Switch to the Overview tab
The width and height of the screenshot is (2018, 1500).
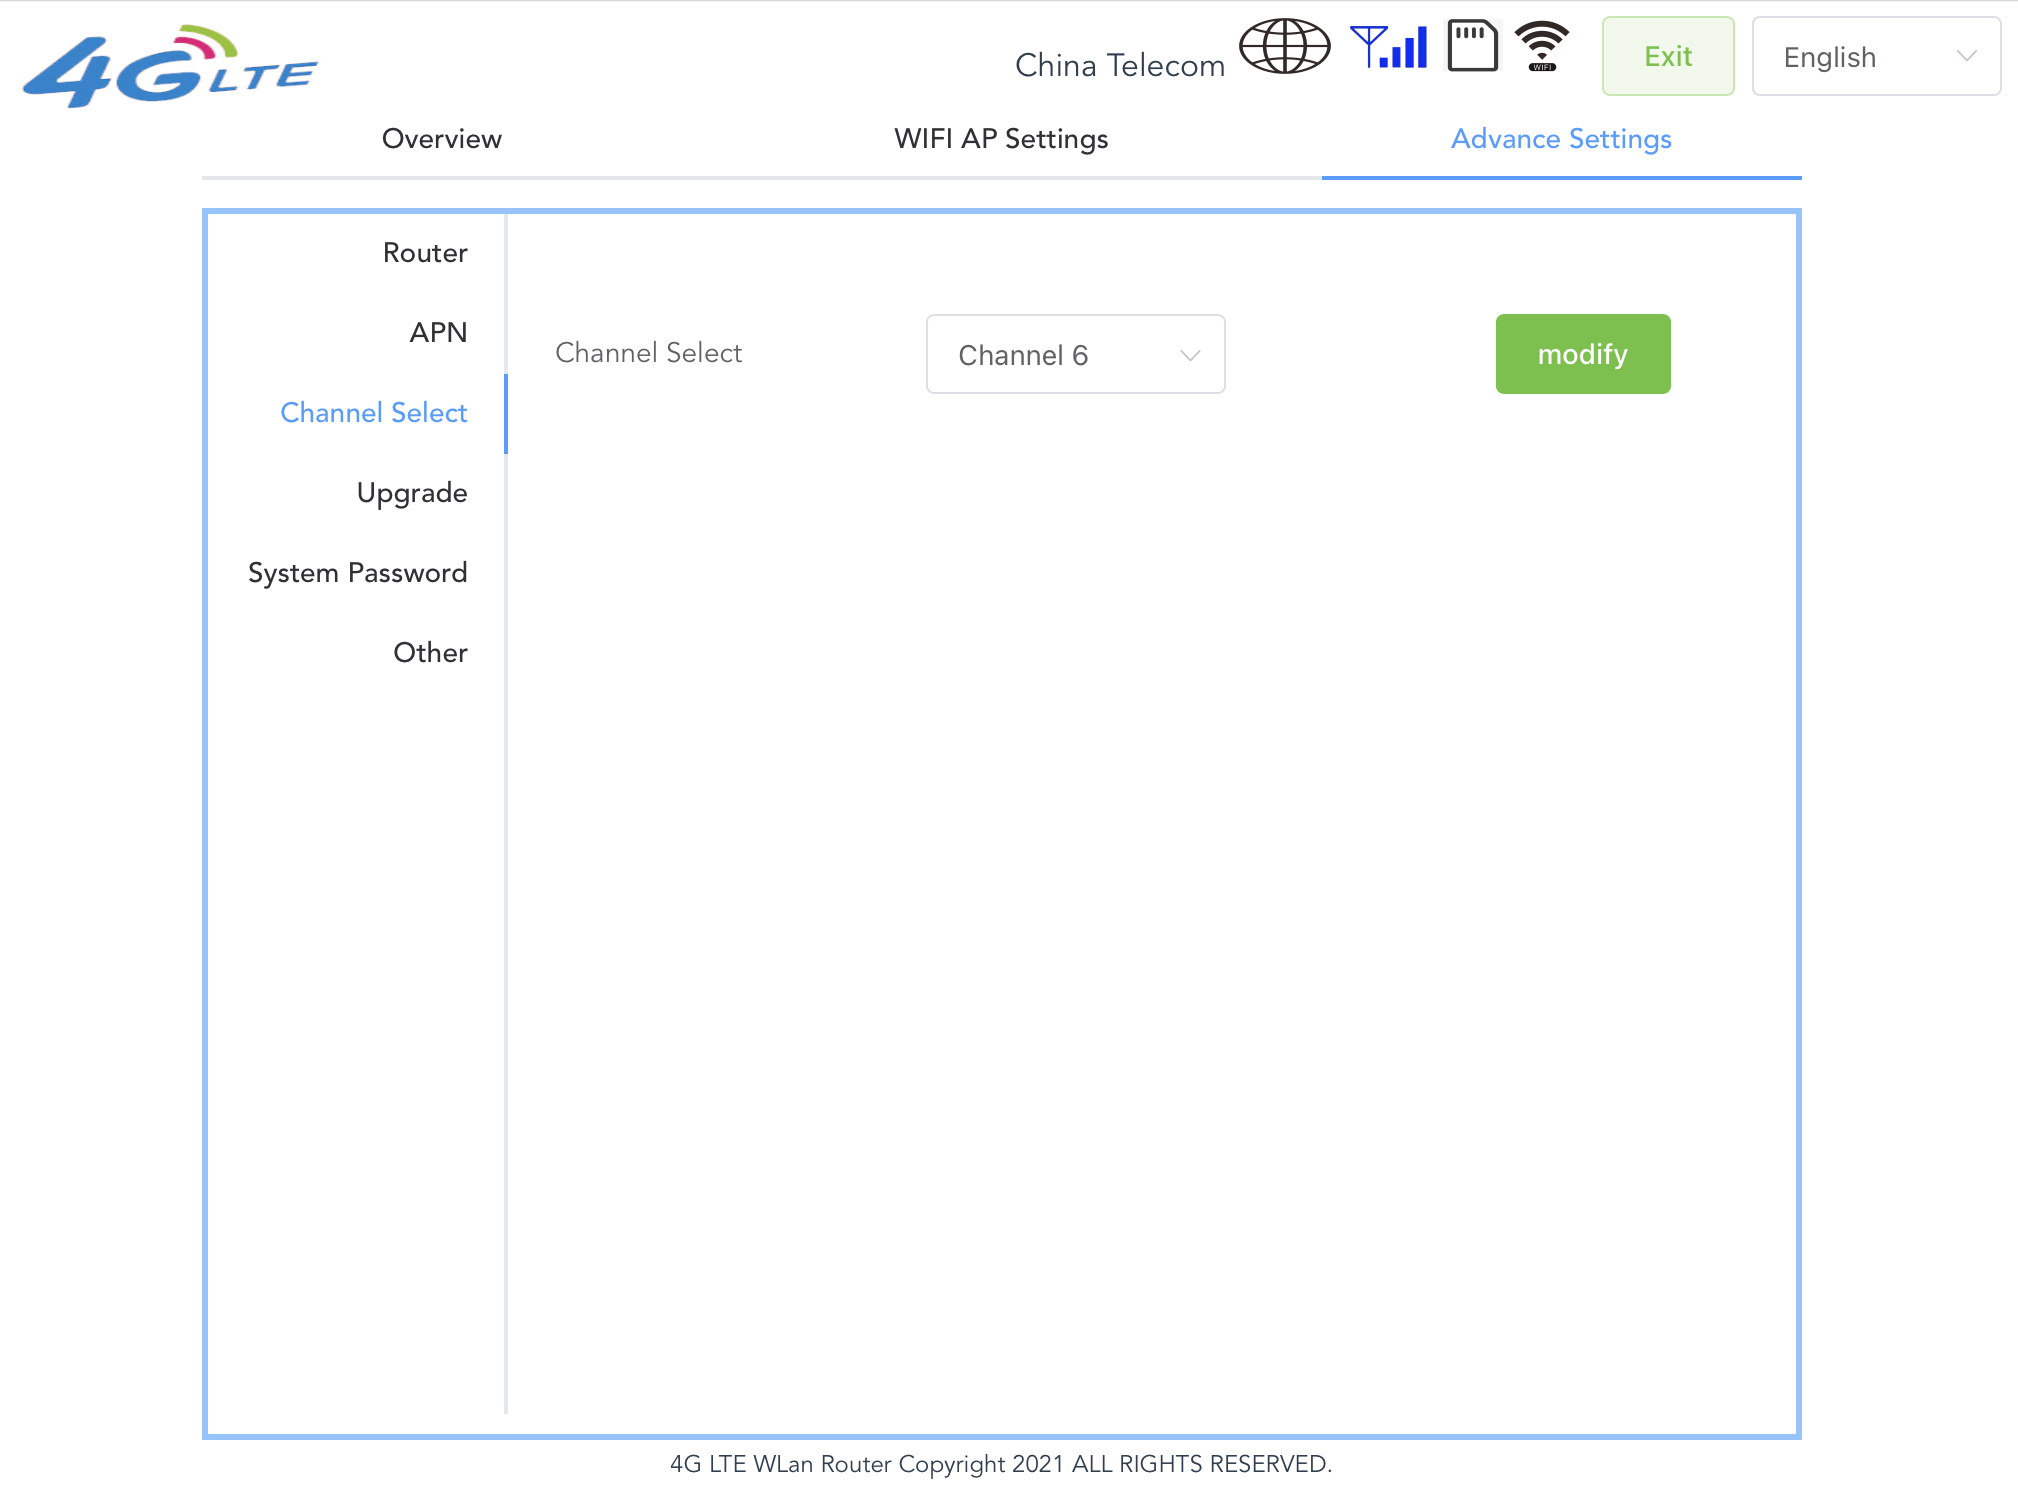pyautogui.click(x=442, y=139)
